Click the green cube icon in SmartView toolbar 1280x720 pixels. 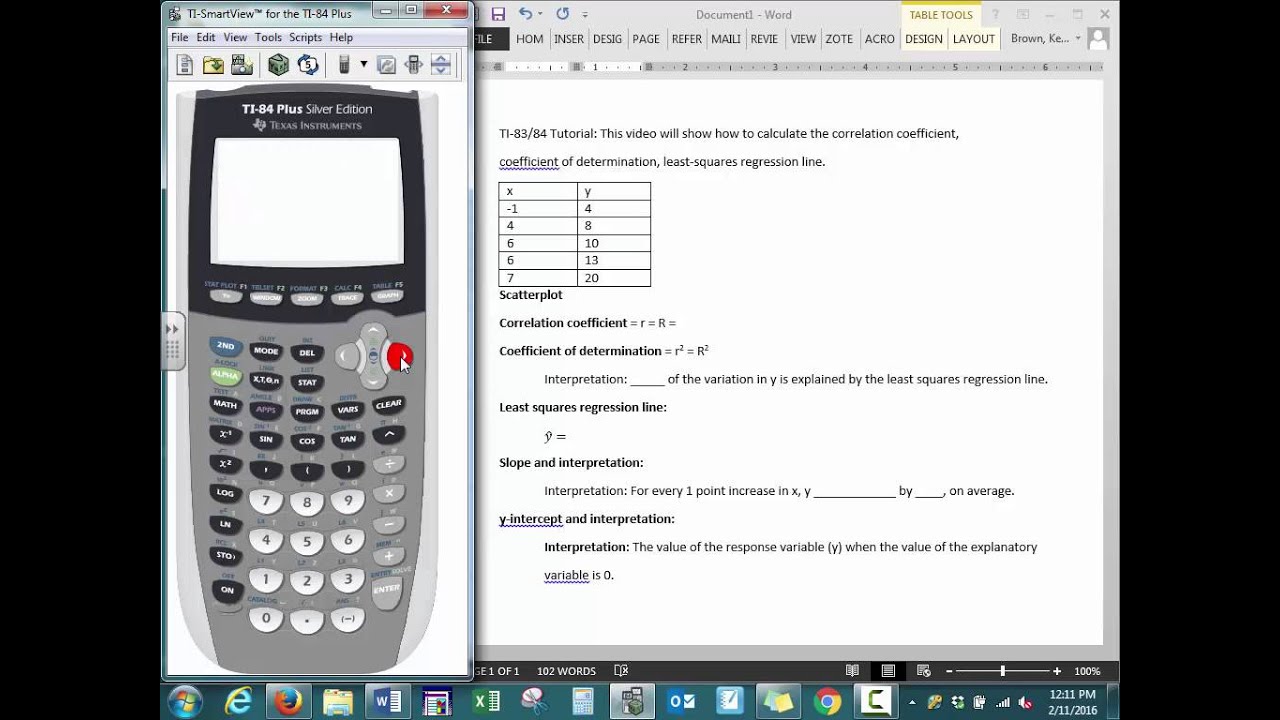[278, 65]
